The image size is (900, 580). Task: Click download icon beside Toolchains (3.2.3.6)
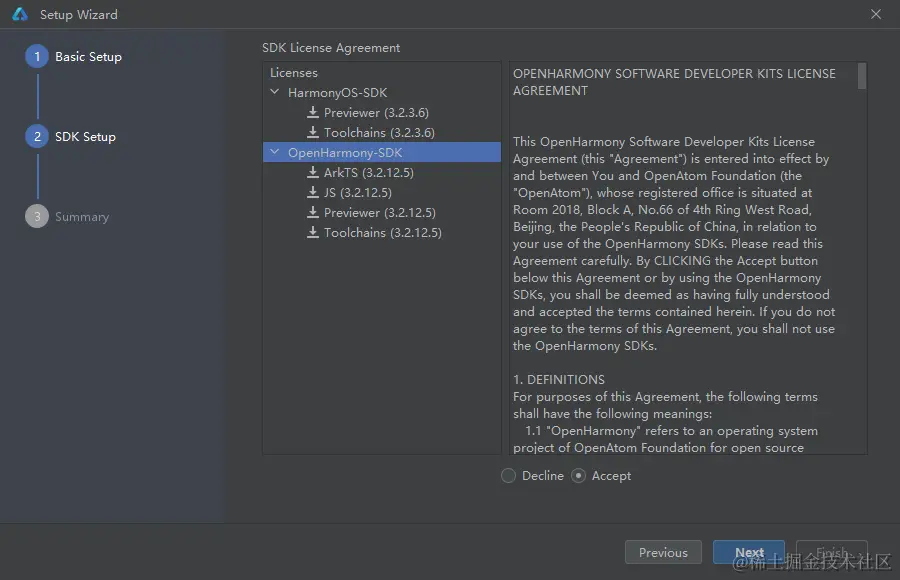coord(313,132)
